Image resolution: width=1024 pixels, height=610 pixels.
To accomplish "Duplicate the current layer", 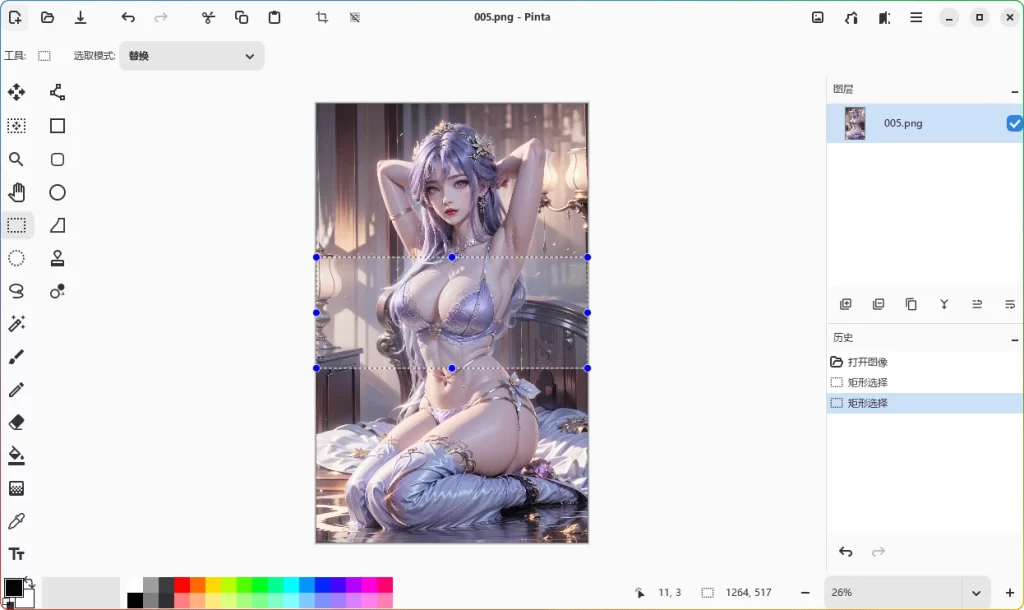I will tap(911, 304).
